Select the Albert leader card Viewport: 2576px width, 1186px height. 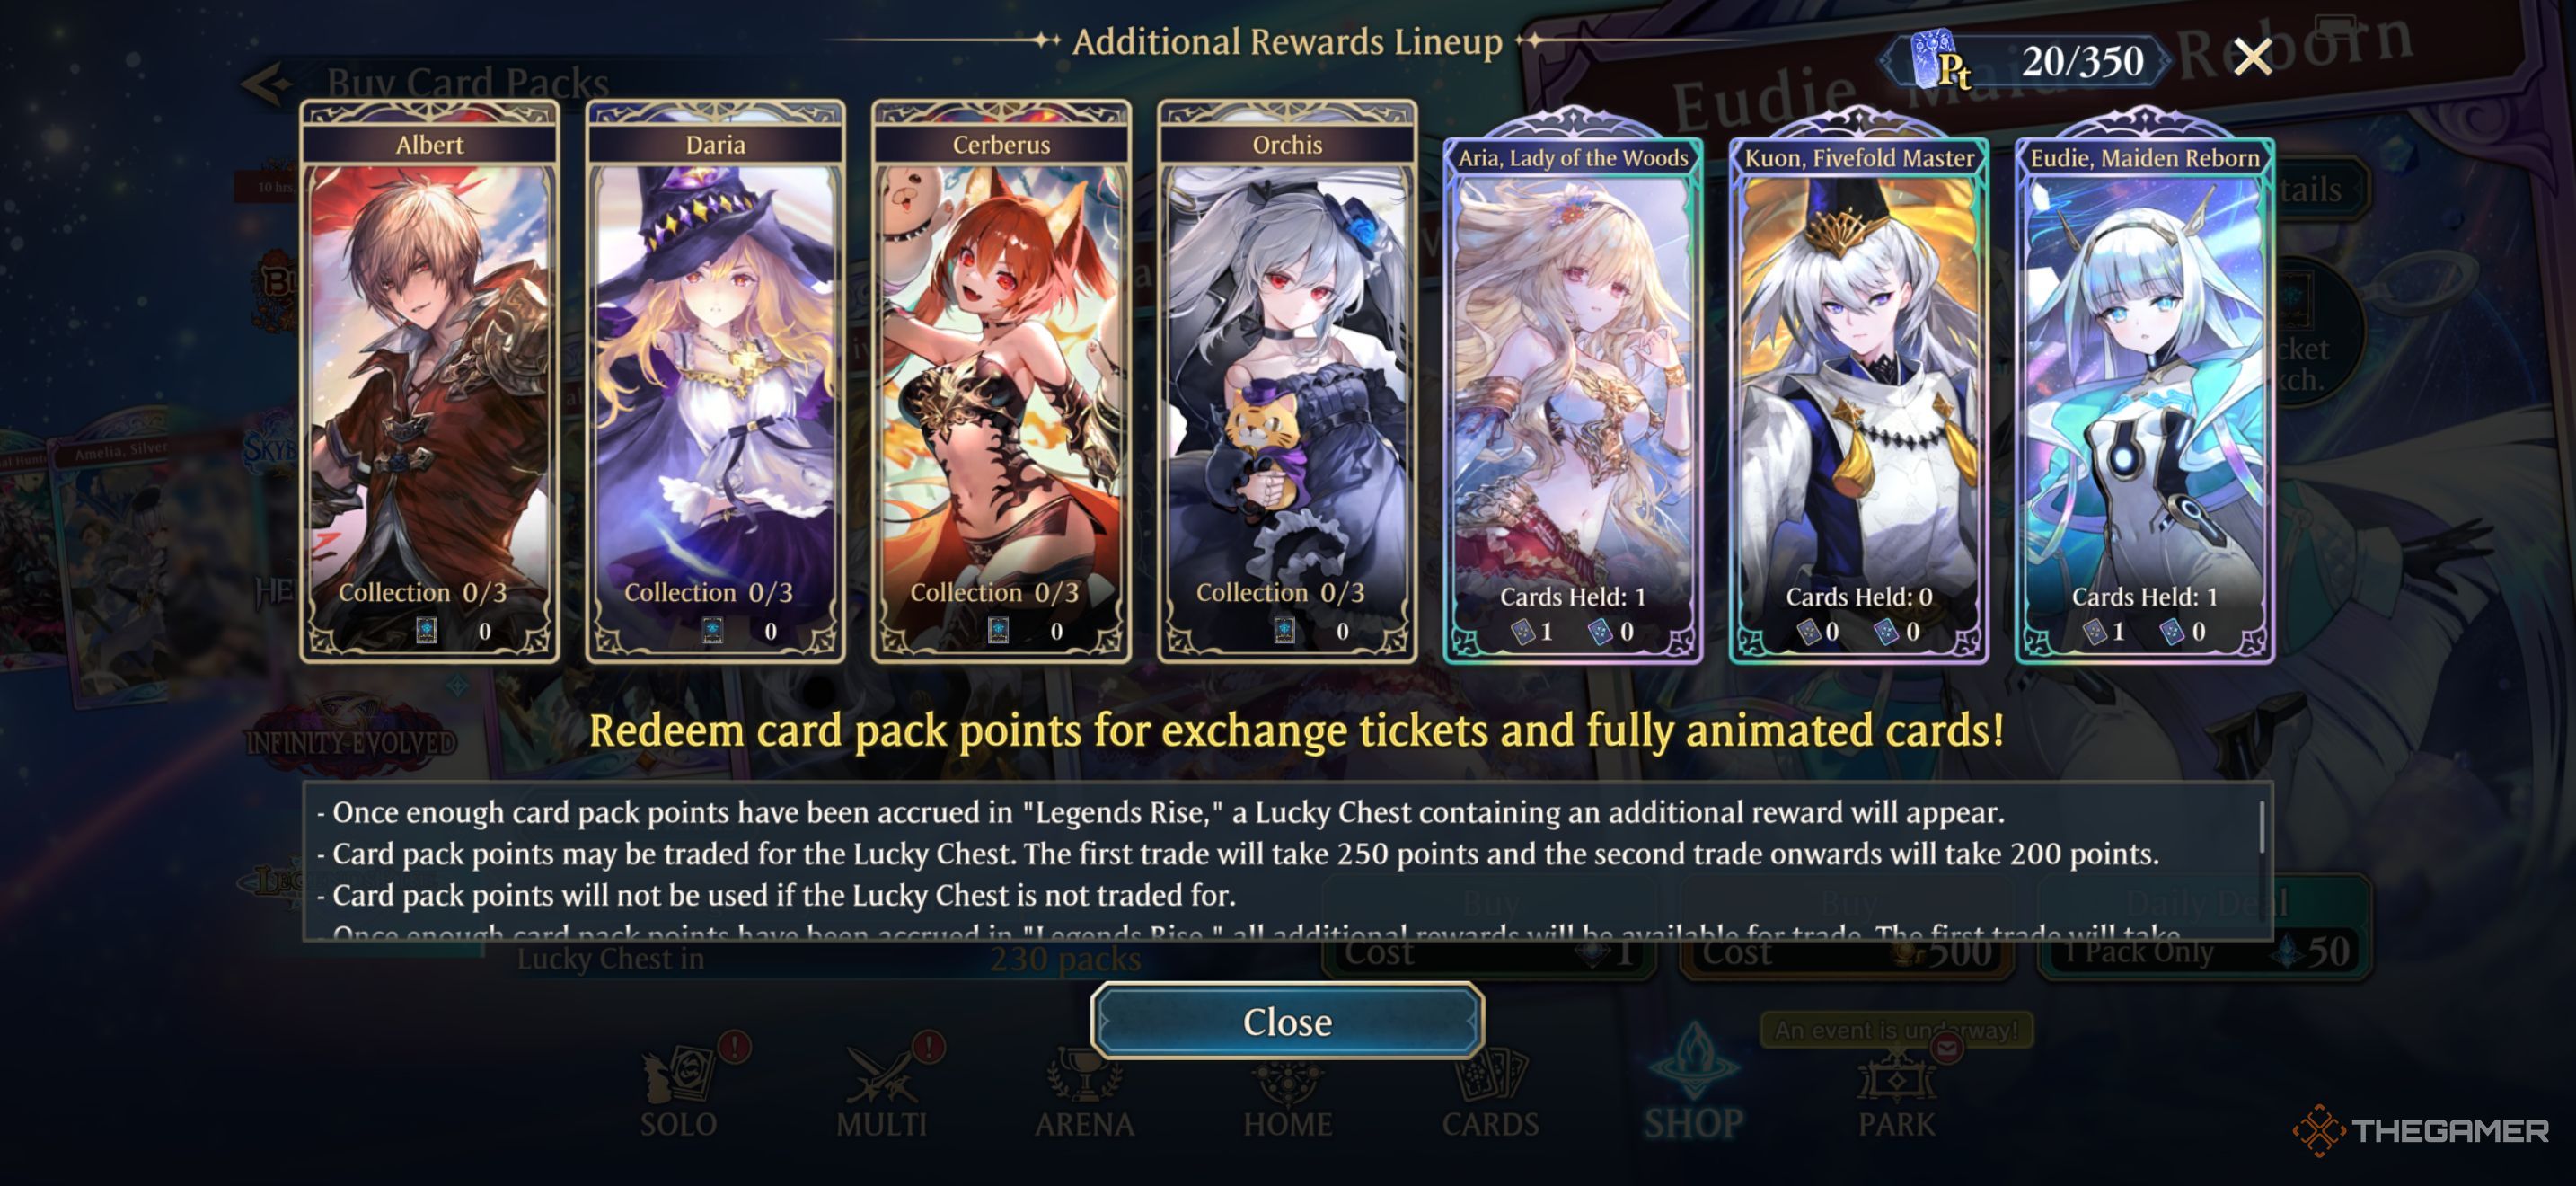[429, 382]
